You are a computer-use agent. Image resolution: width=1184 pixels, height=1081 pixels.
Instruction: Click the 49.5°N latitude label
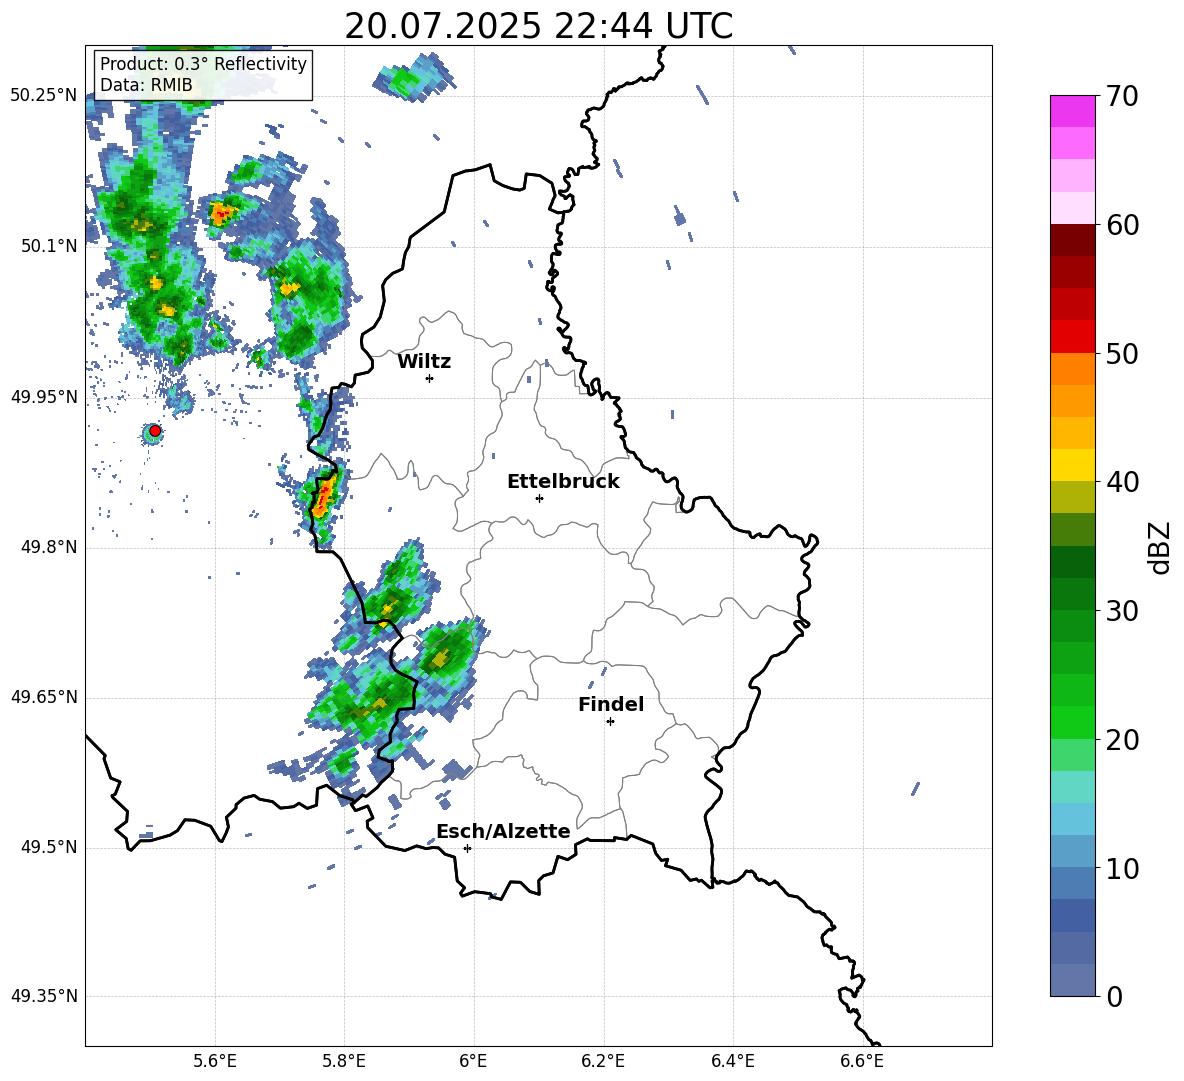[x=49, y=847]
